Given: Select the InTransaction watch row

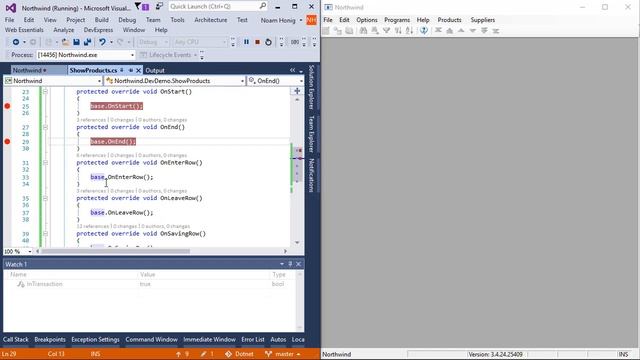Looking at the screenshot, I should pos(151,284).
